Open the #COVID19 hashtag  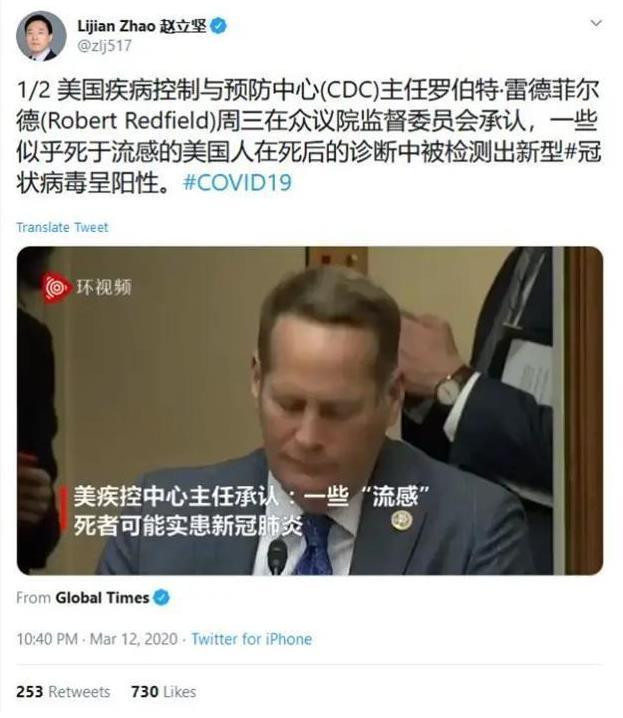point(237,182)
